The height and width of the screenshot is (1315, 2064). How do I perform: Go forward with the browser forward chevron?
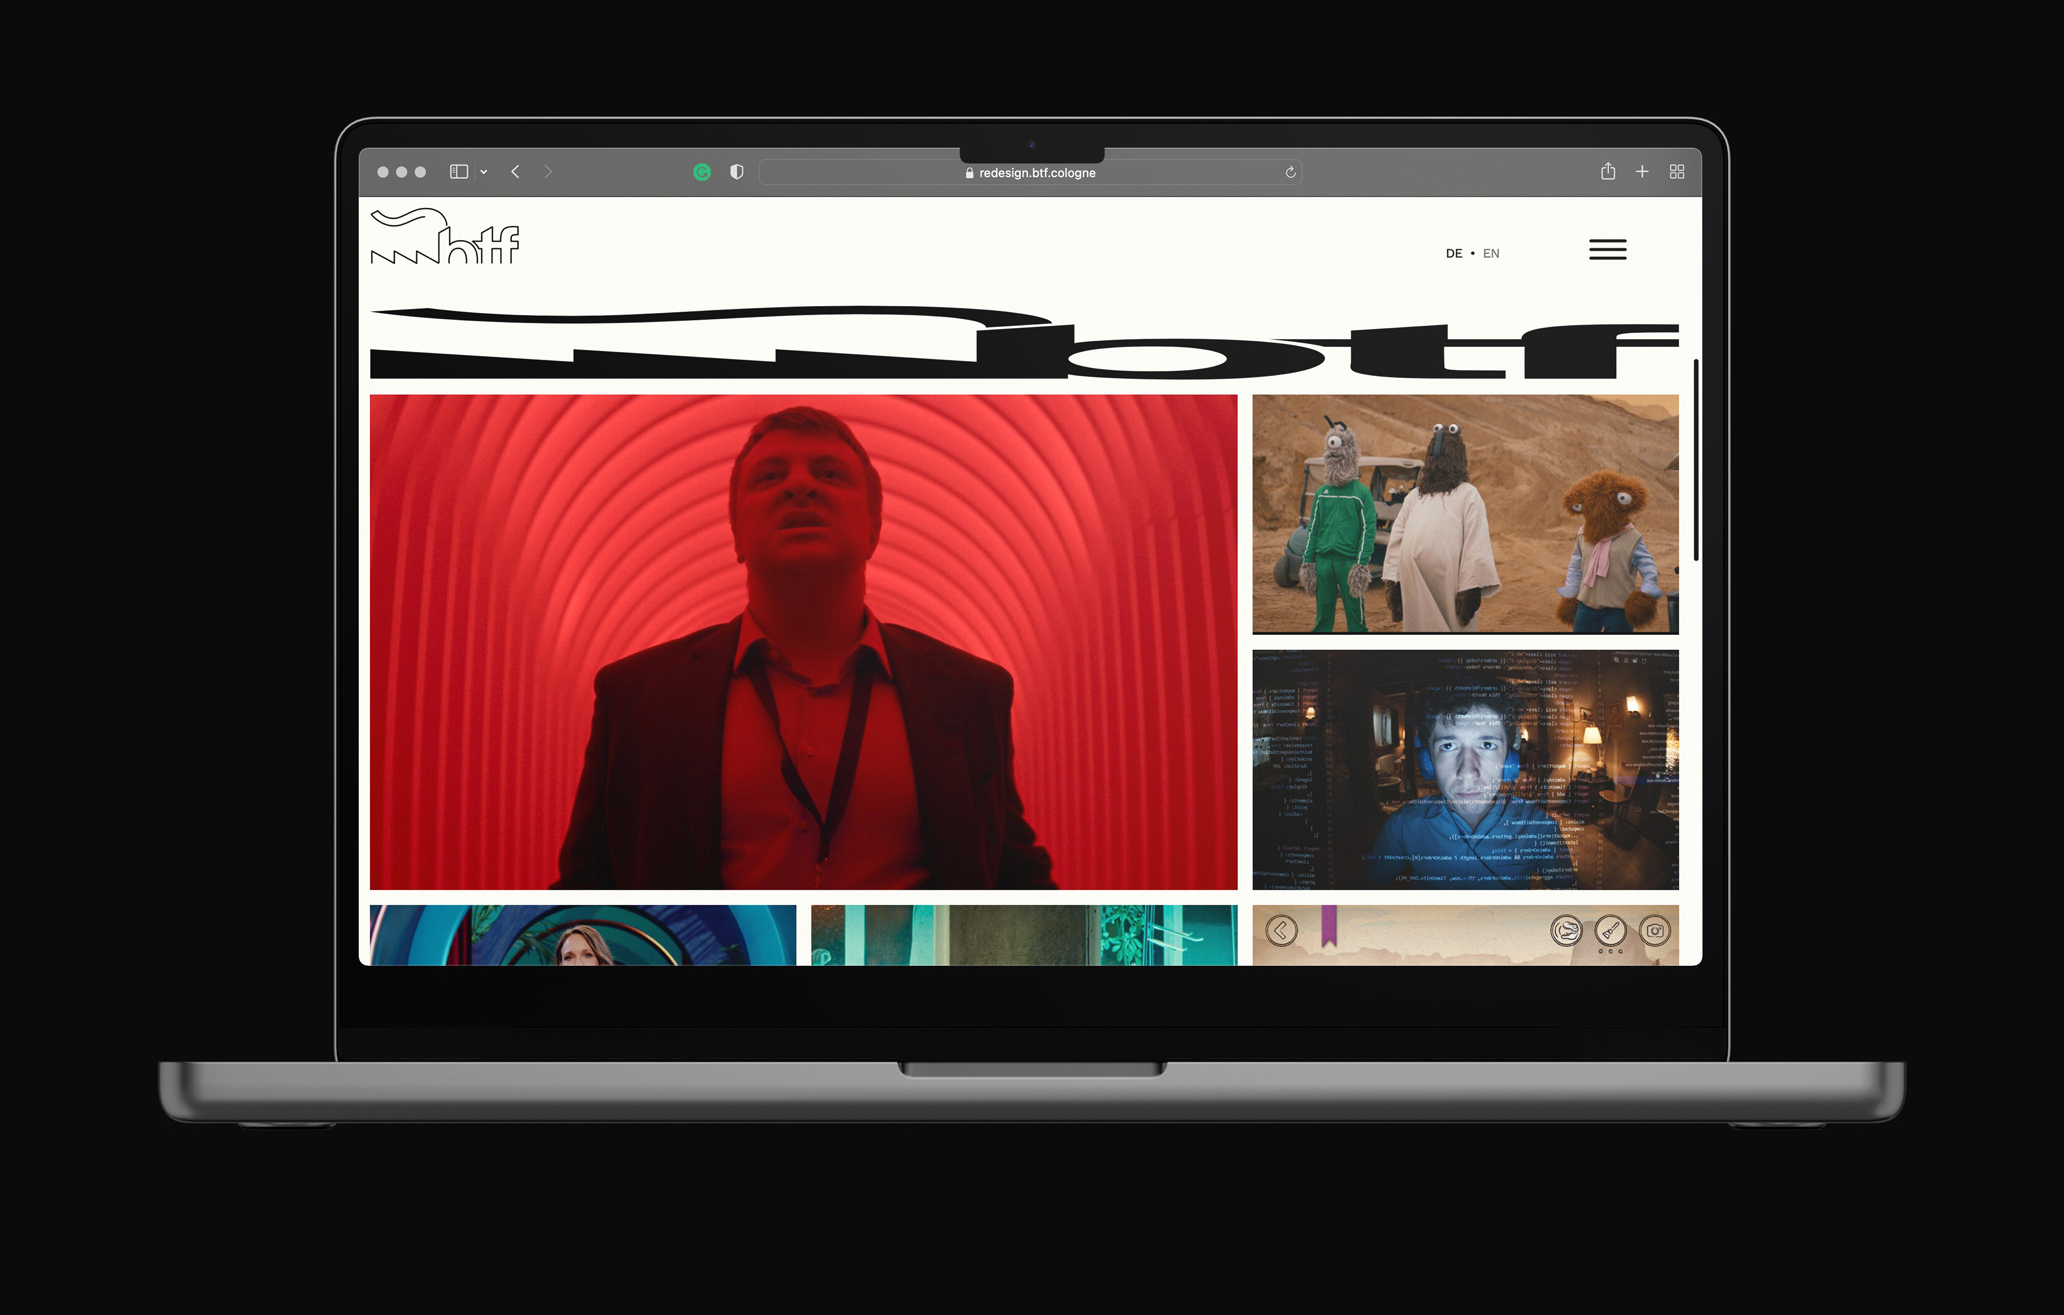(548, 172)
